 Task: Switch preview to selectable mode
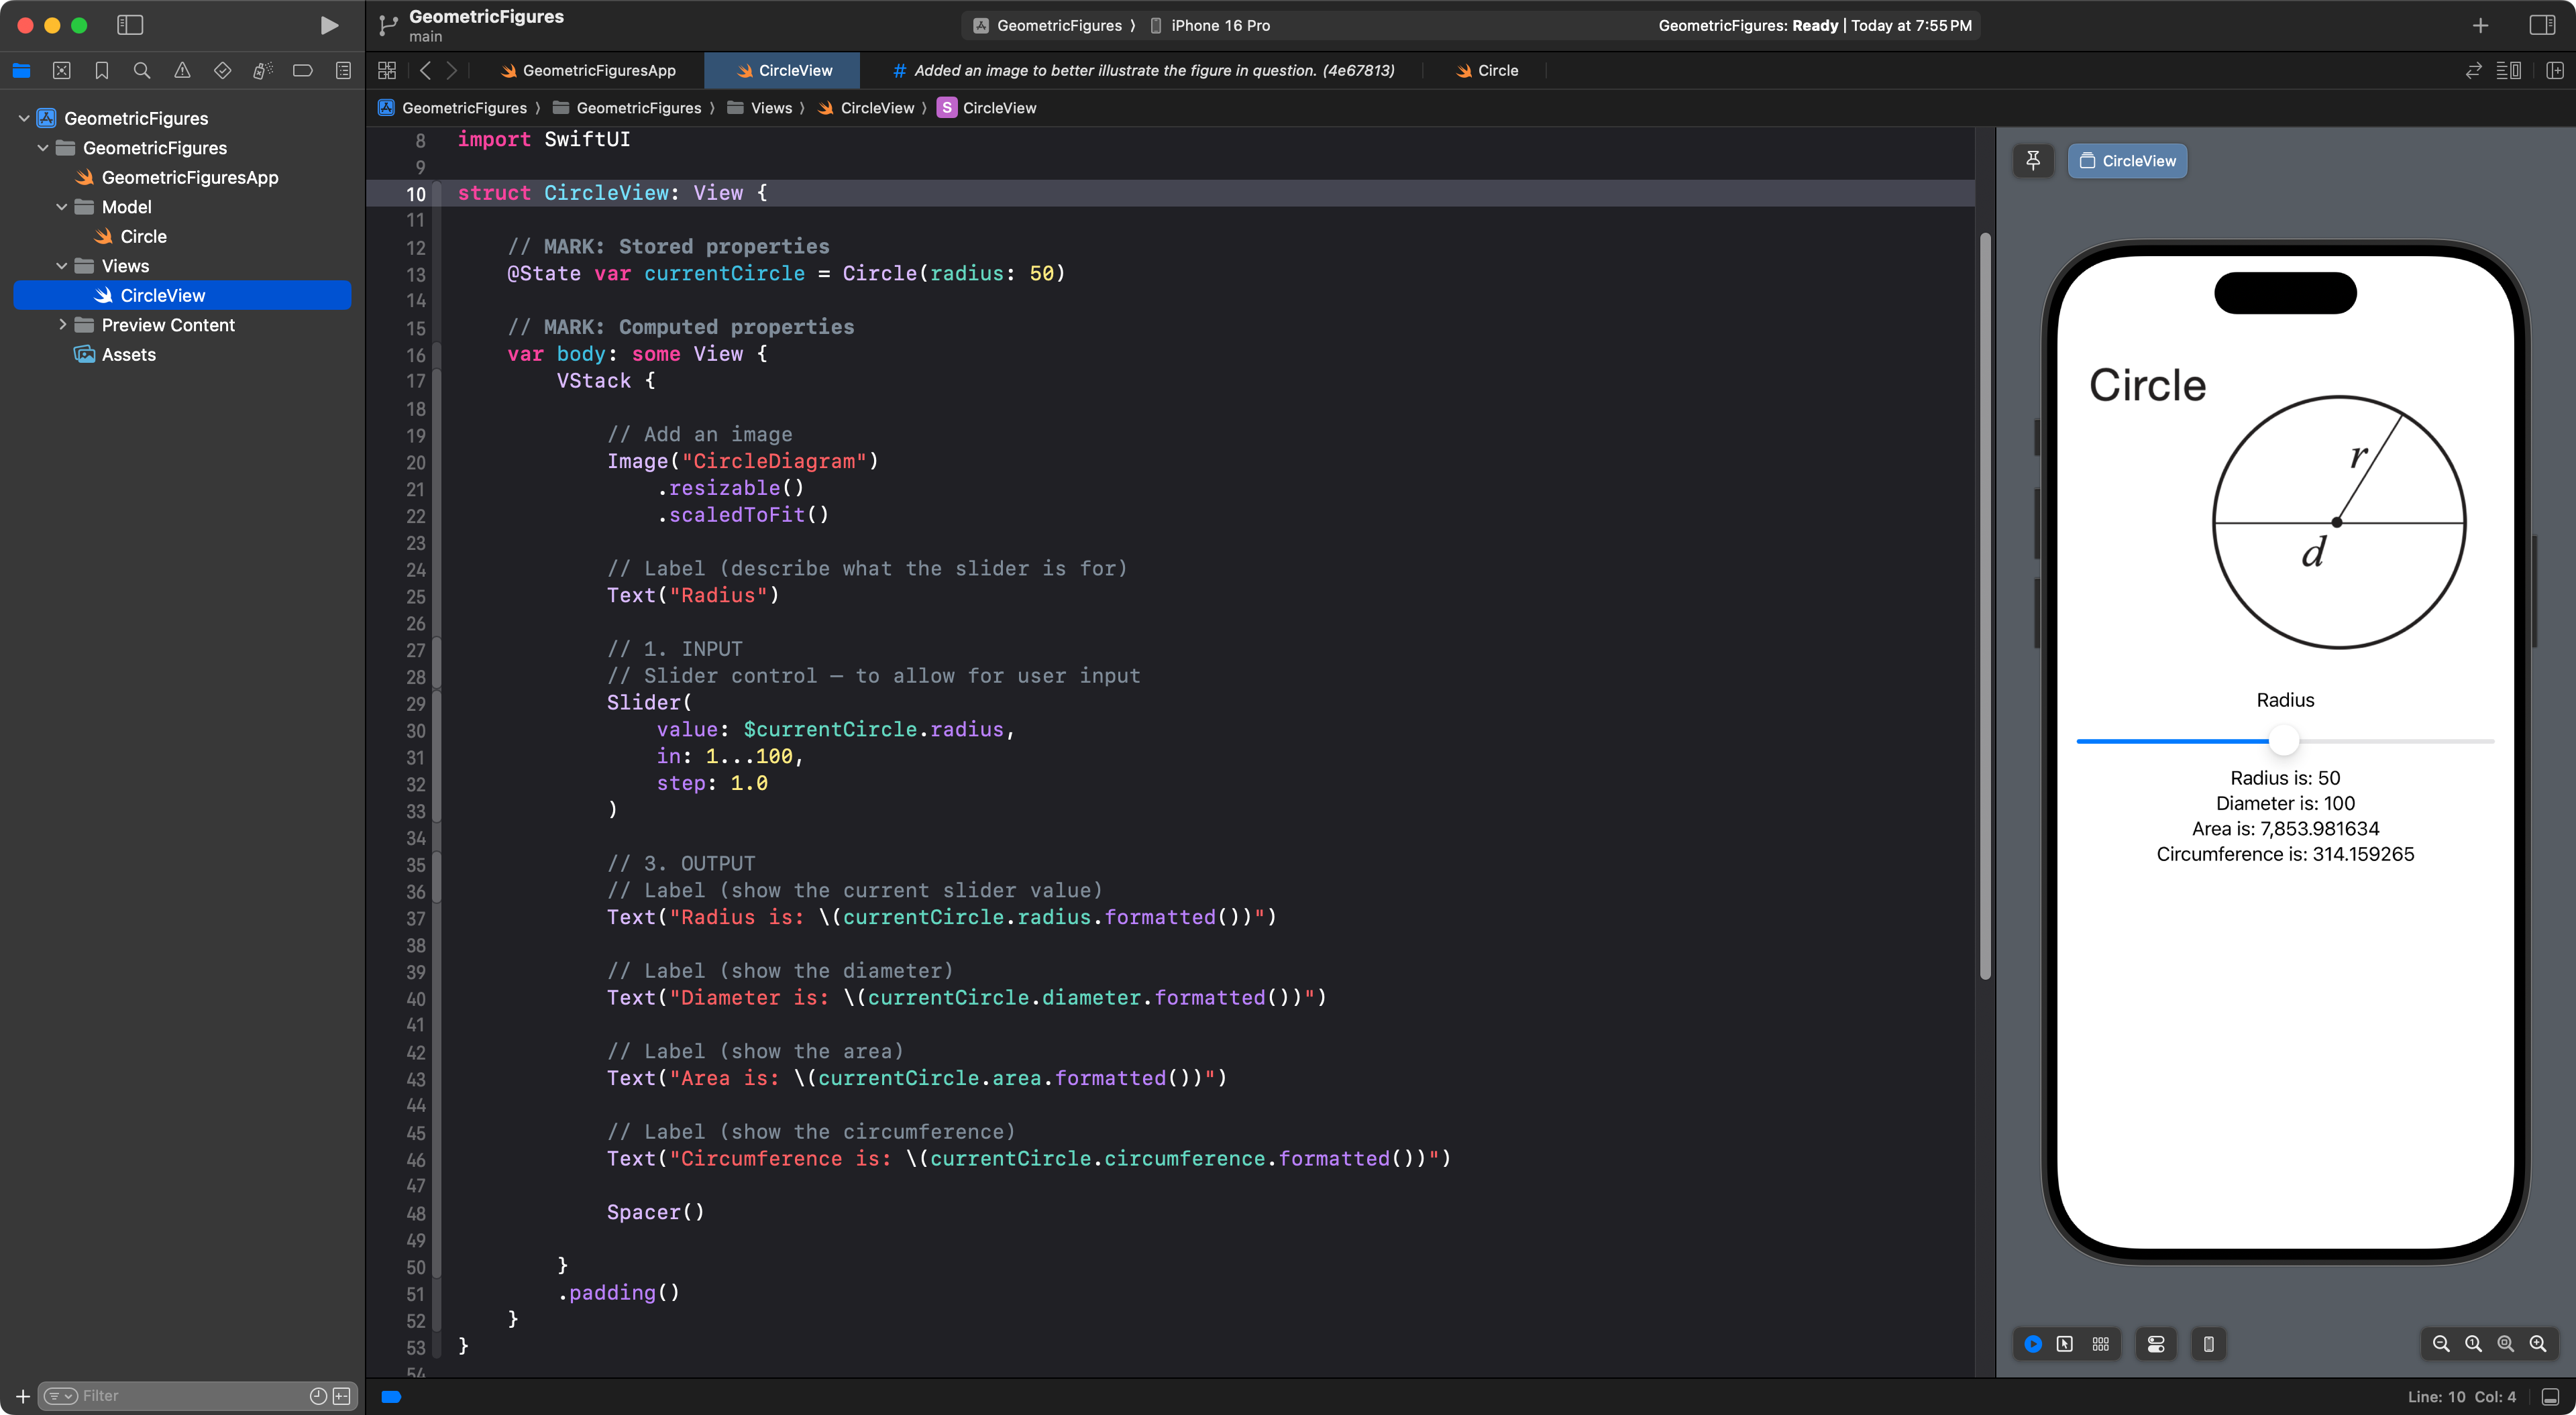click(2065, 1344)
